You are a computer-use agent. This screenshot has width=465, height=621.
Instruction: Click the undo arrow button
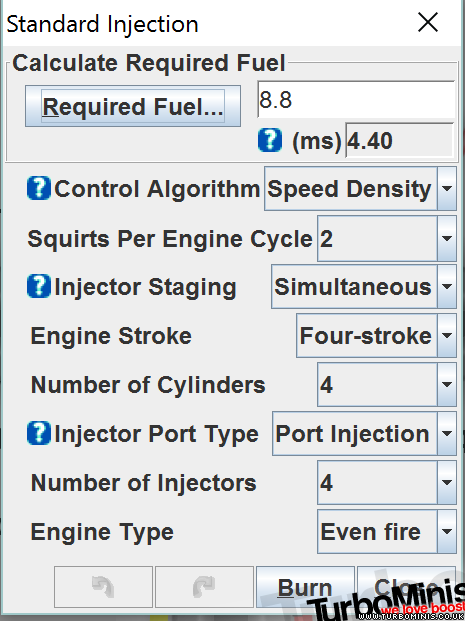tap(103, 587)
